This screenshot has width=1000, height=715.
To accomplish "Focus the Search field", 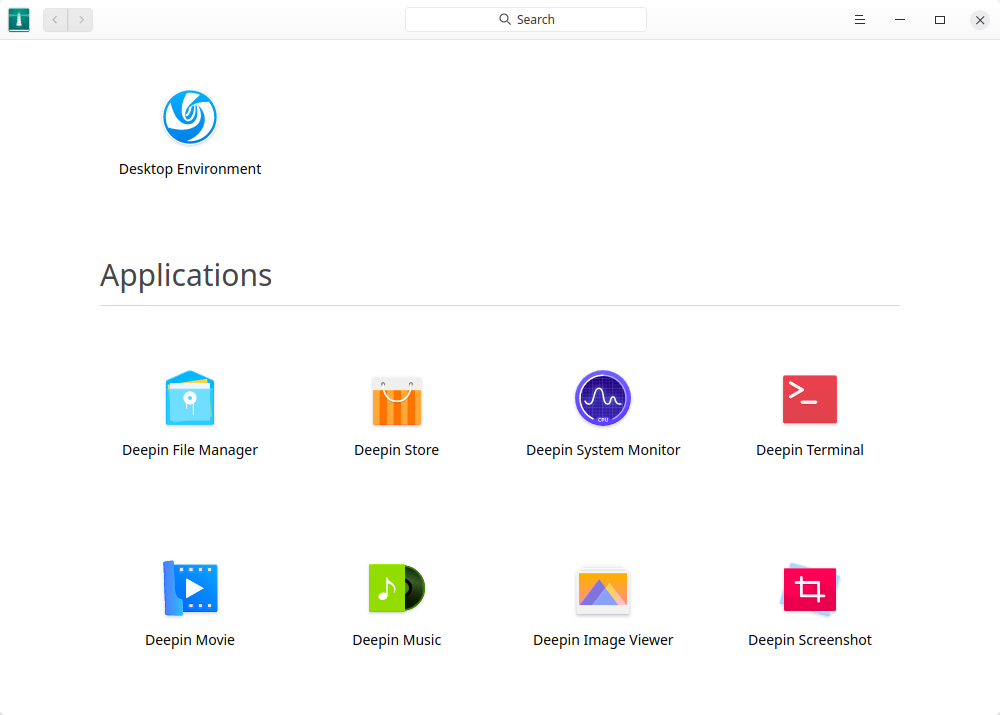I will point(526,20).
